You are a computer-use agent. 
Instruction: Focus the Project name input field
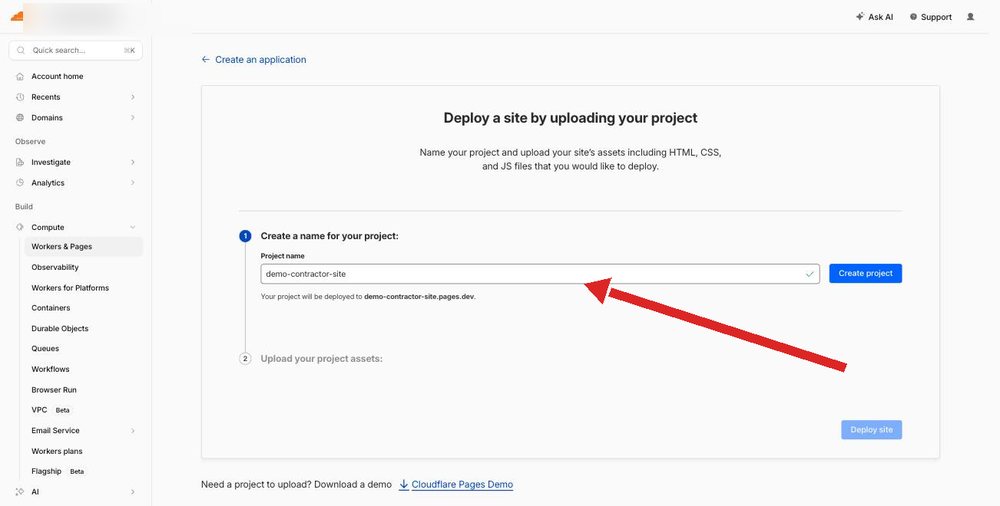pyautogui.click(x=540, y=274)
